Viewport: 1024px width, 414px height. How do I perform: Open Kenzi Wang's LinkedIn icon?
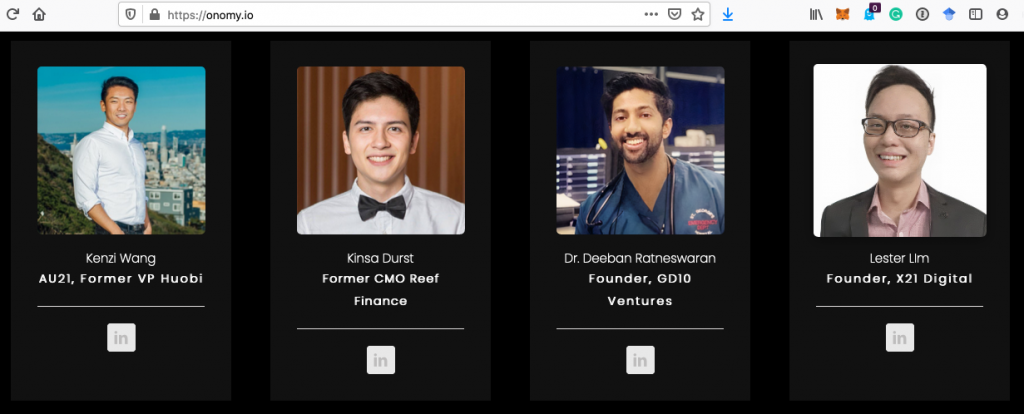click(121, 338)
